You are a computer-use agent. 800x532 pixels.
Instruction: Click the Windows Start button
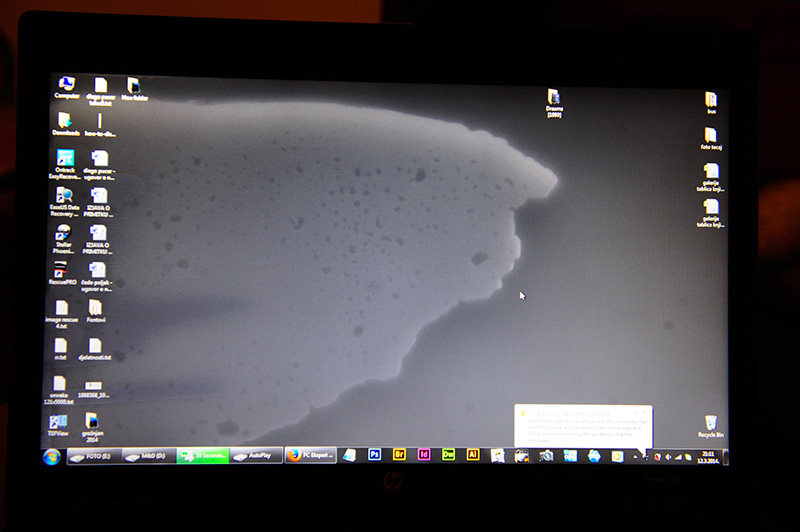[52, 457]
